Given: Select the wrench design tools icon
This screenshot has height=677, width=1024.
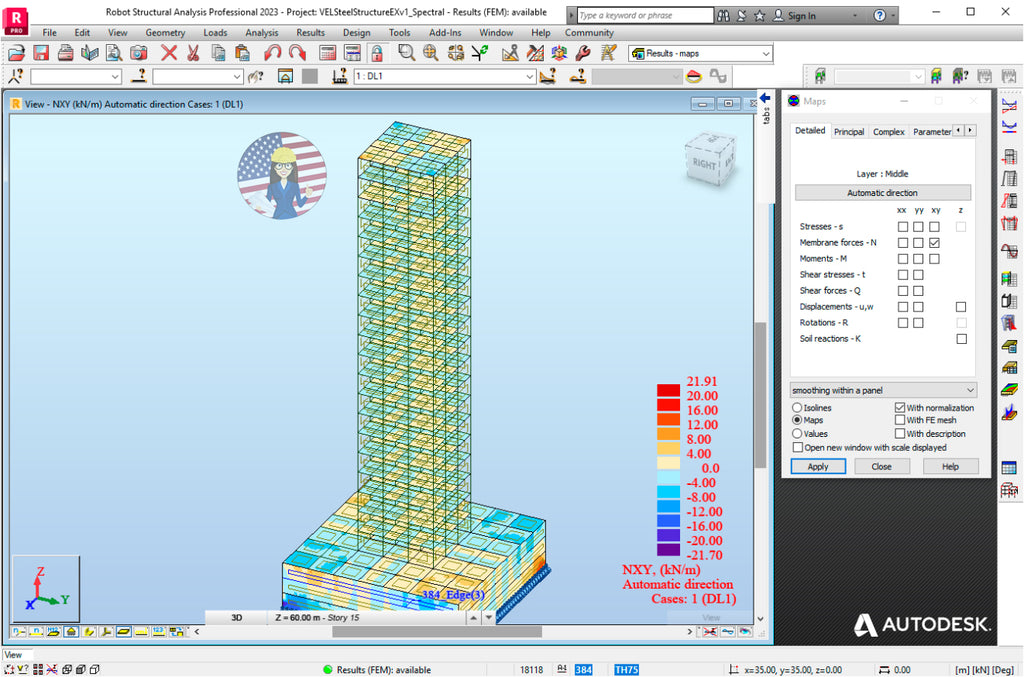Looking at the screenshot, I should 581,52.
